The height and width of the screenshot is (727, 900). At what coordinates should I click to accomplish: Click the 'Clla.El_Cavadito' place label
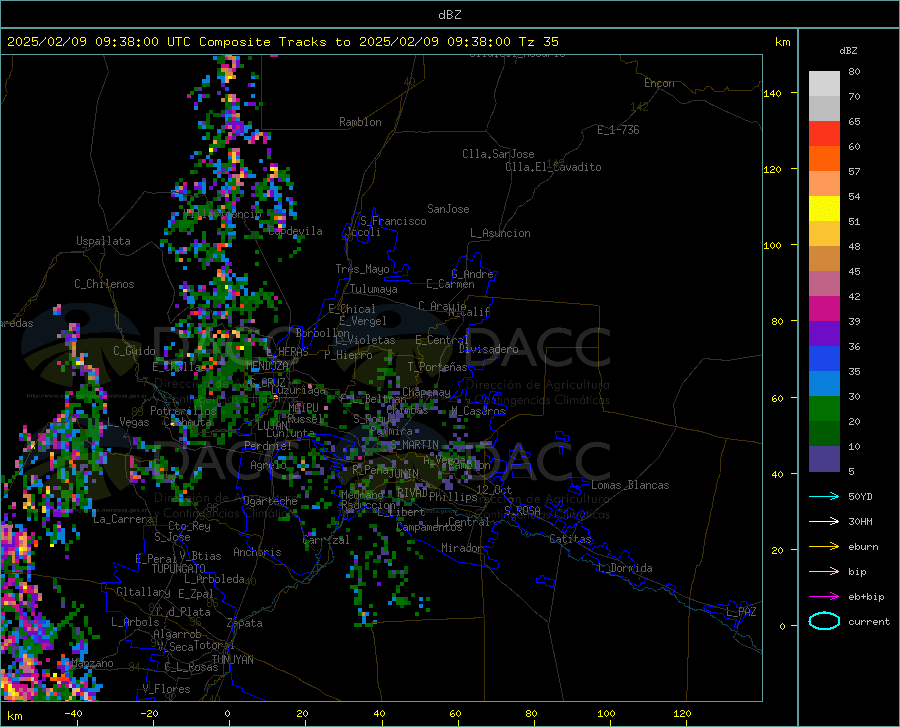553,167
